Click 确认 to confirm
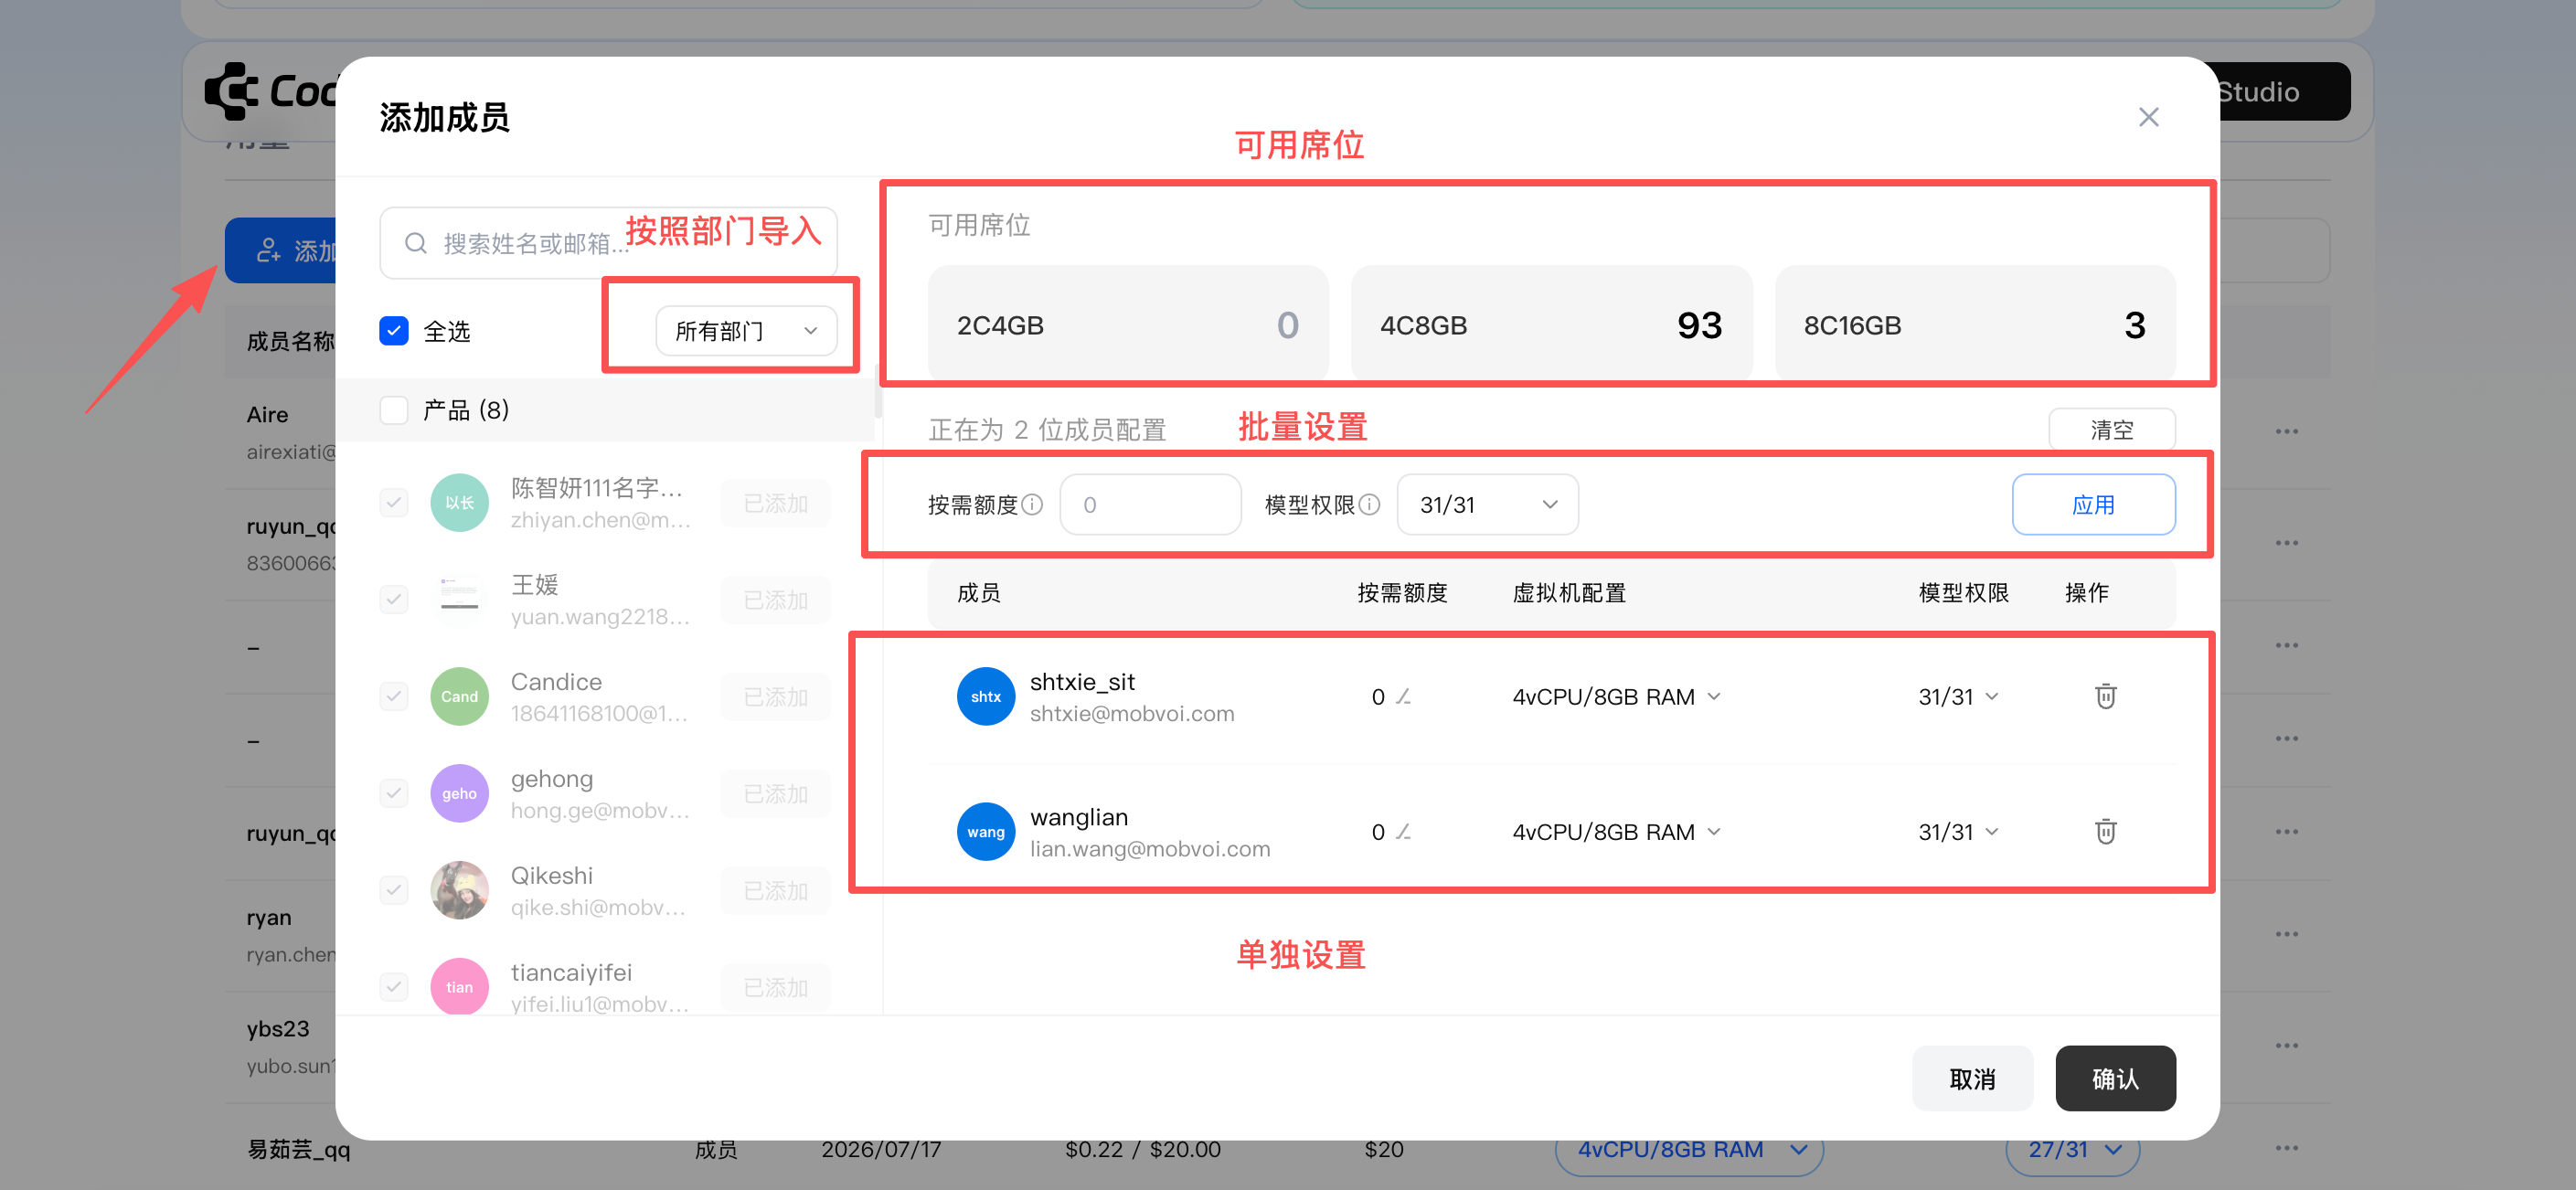Viewport: 2576px width, 1190px height. 2115,1078
